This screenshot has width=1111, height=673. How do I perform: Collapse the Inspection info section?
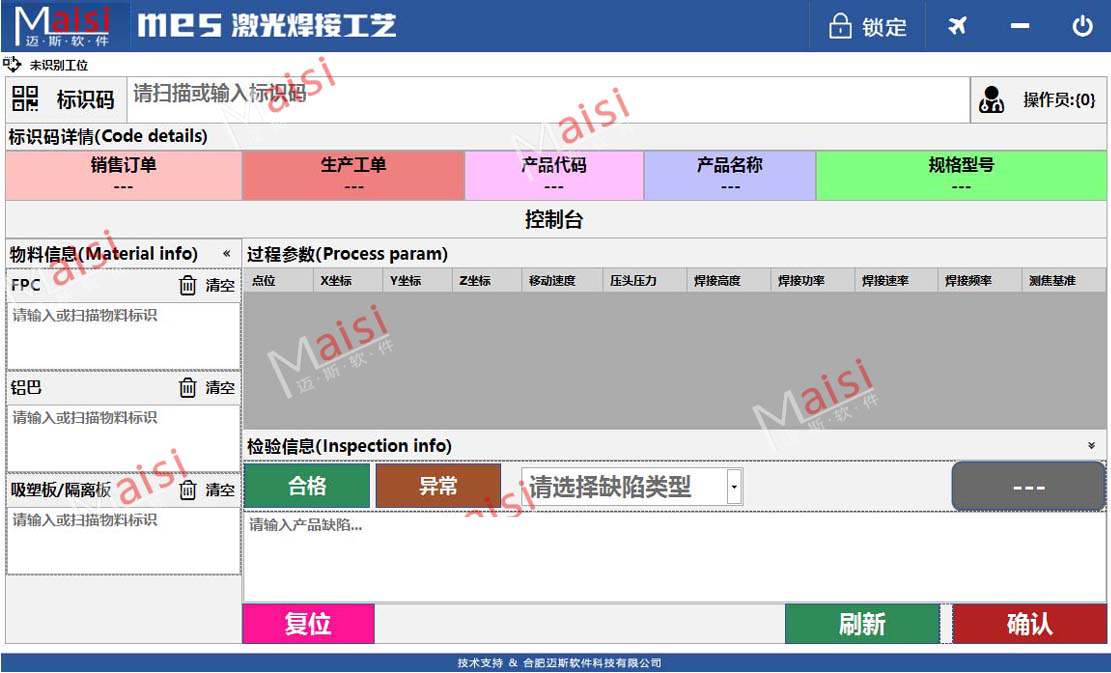tap(1091, 446)
